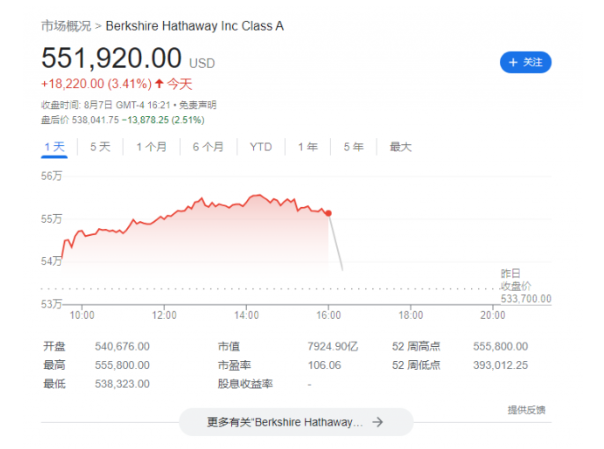
Task: Click the blue 关注 follow button
Action: point(525,62)
